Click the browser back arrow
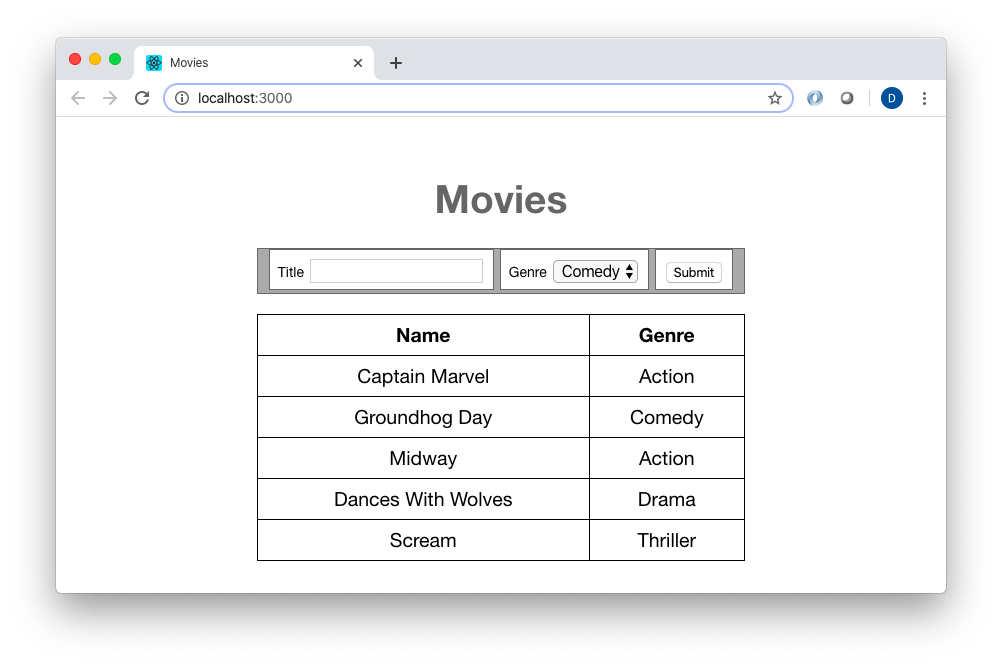 coord(78,98)
